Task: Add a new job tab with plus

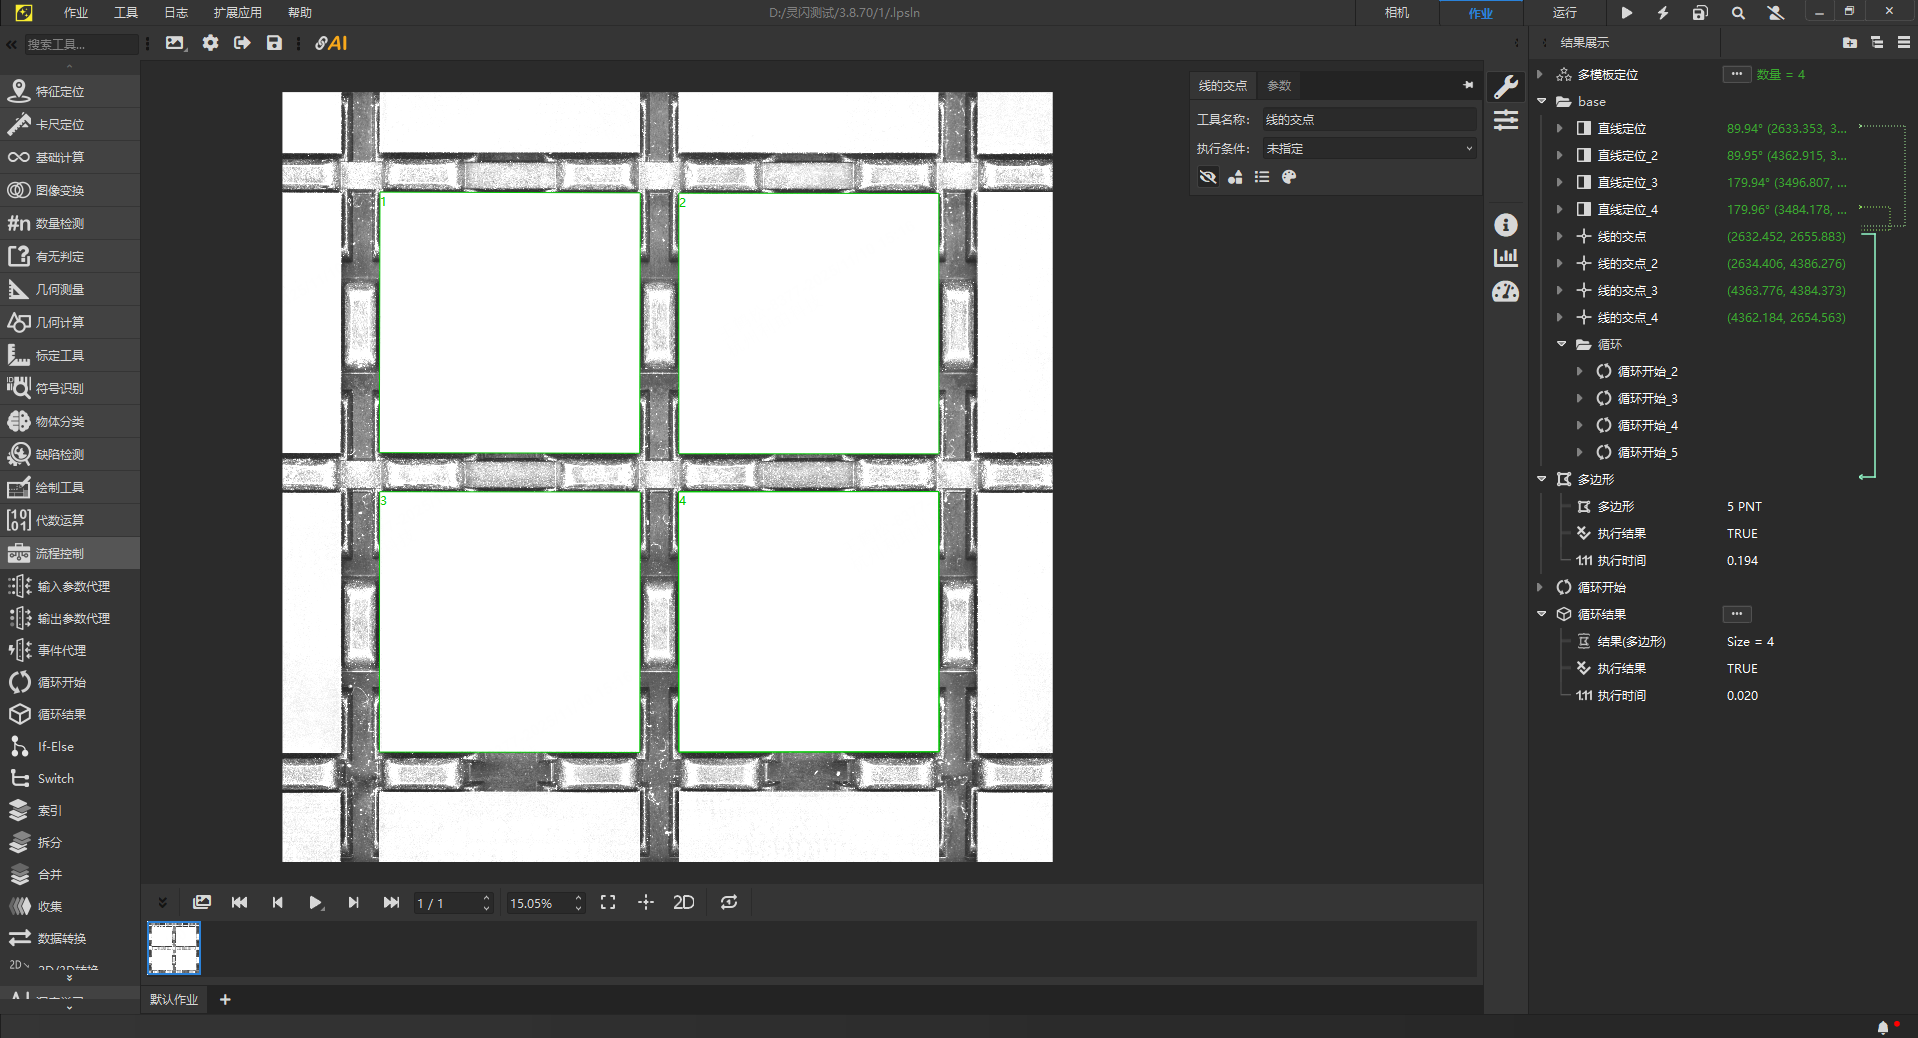Action: 225,1000
